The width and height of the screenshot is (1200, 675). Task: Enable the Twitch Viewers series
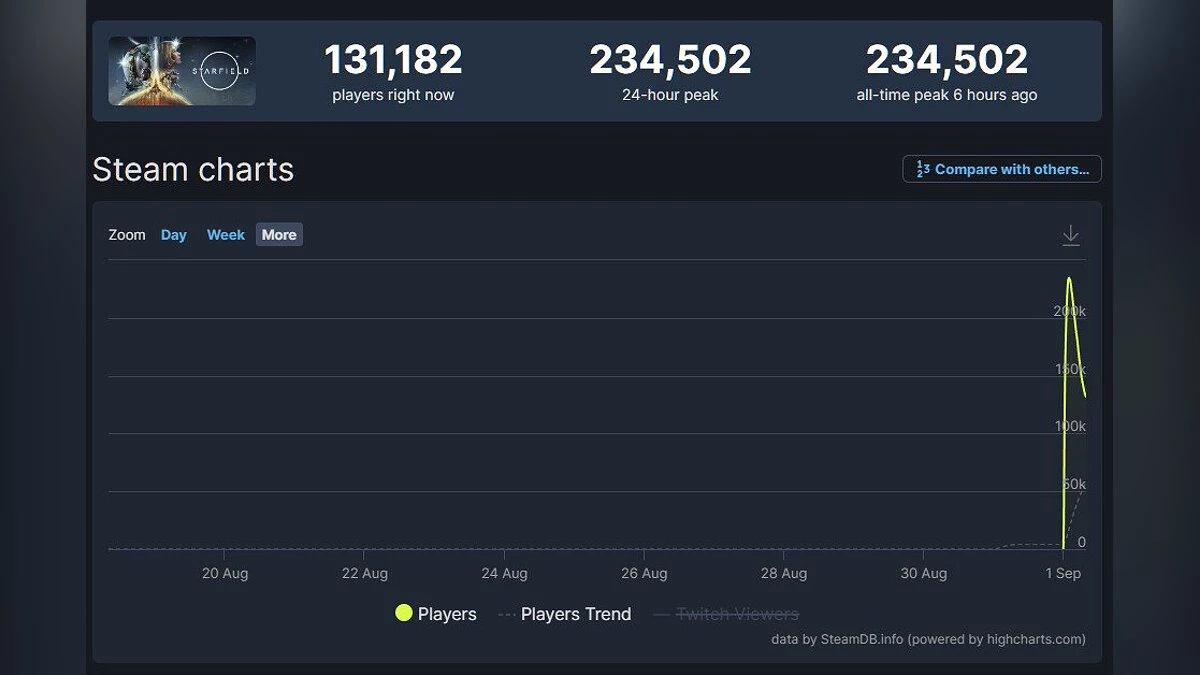coord(727,614)
